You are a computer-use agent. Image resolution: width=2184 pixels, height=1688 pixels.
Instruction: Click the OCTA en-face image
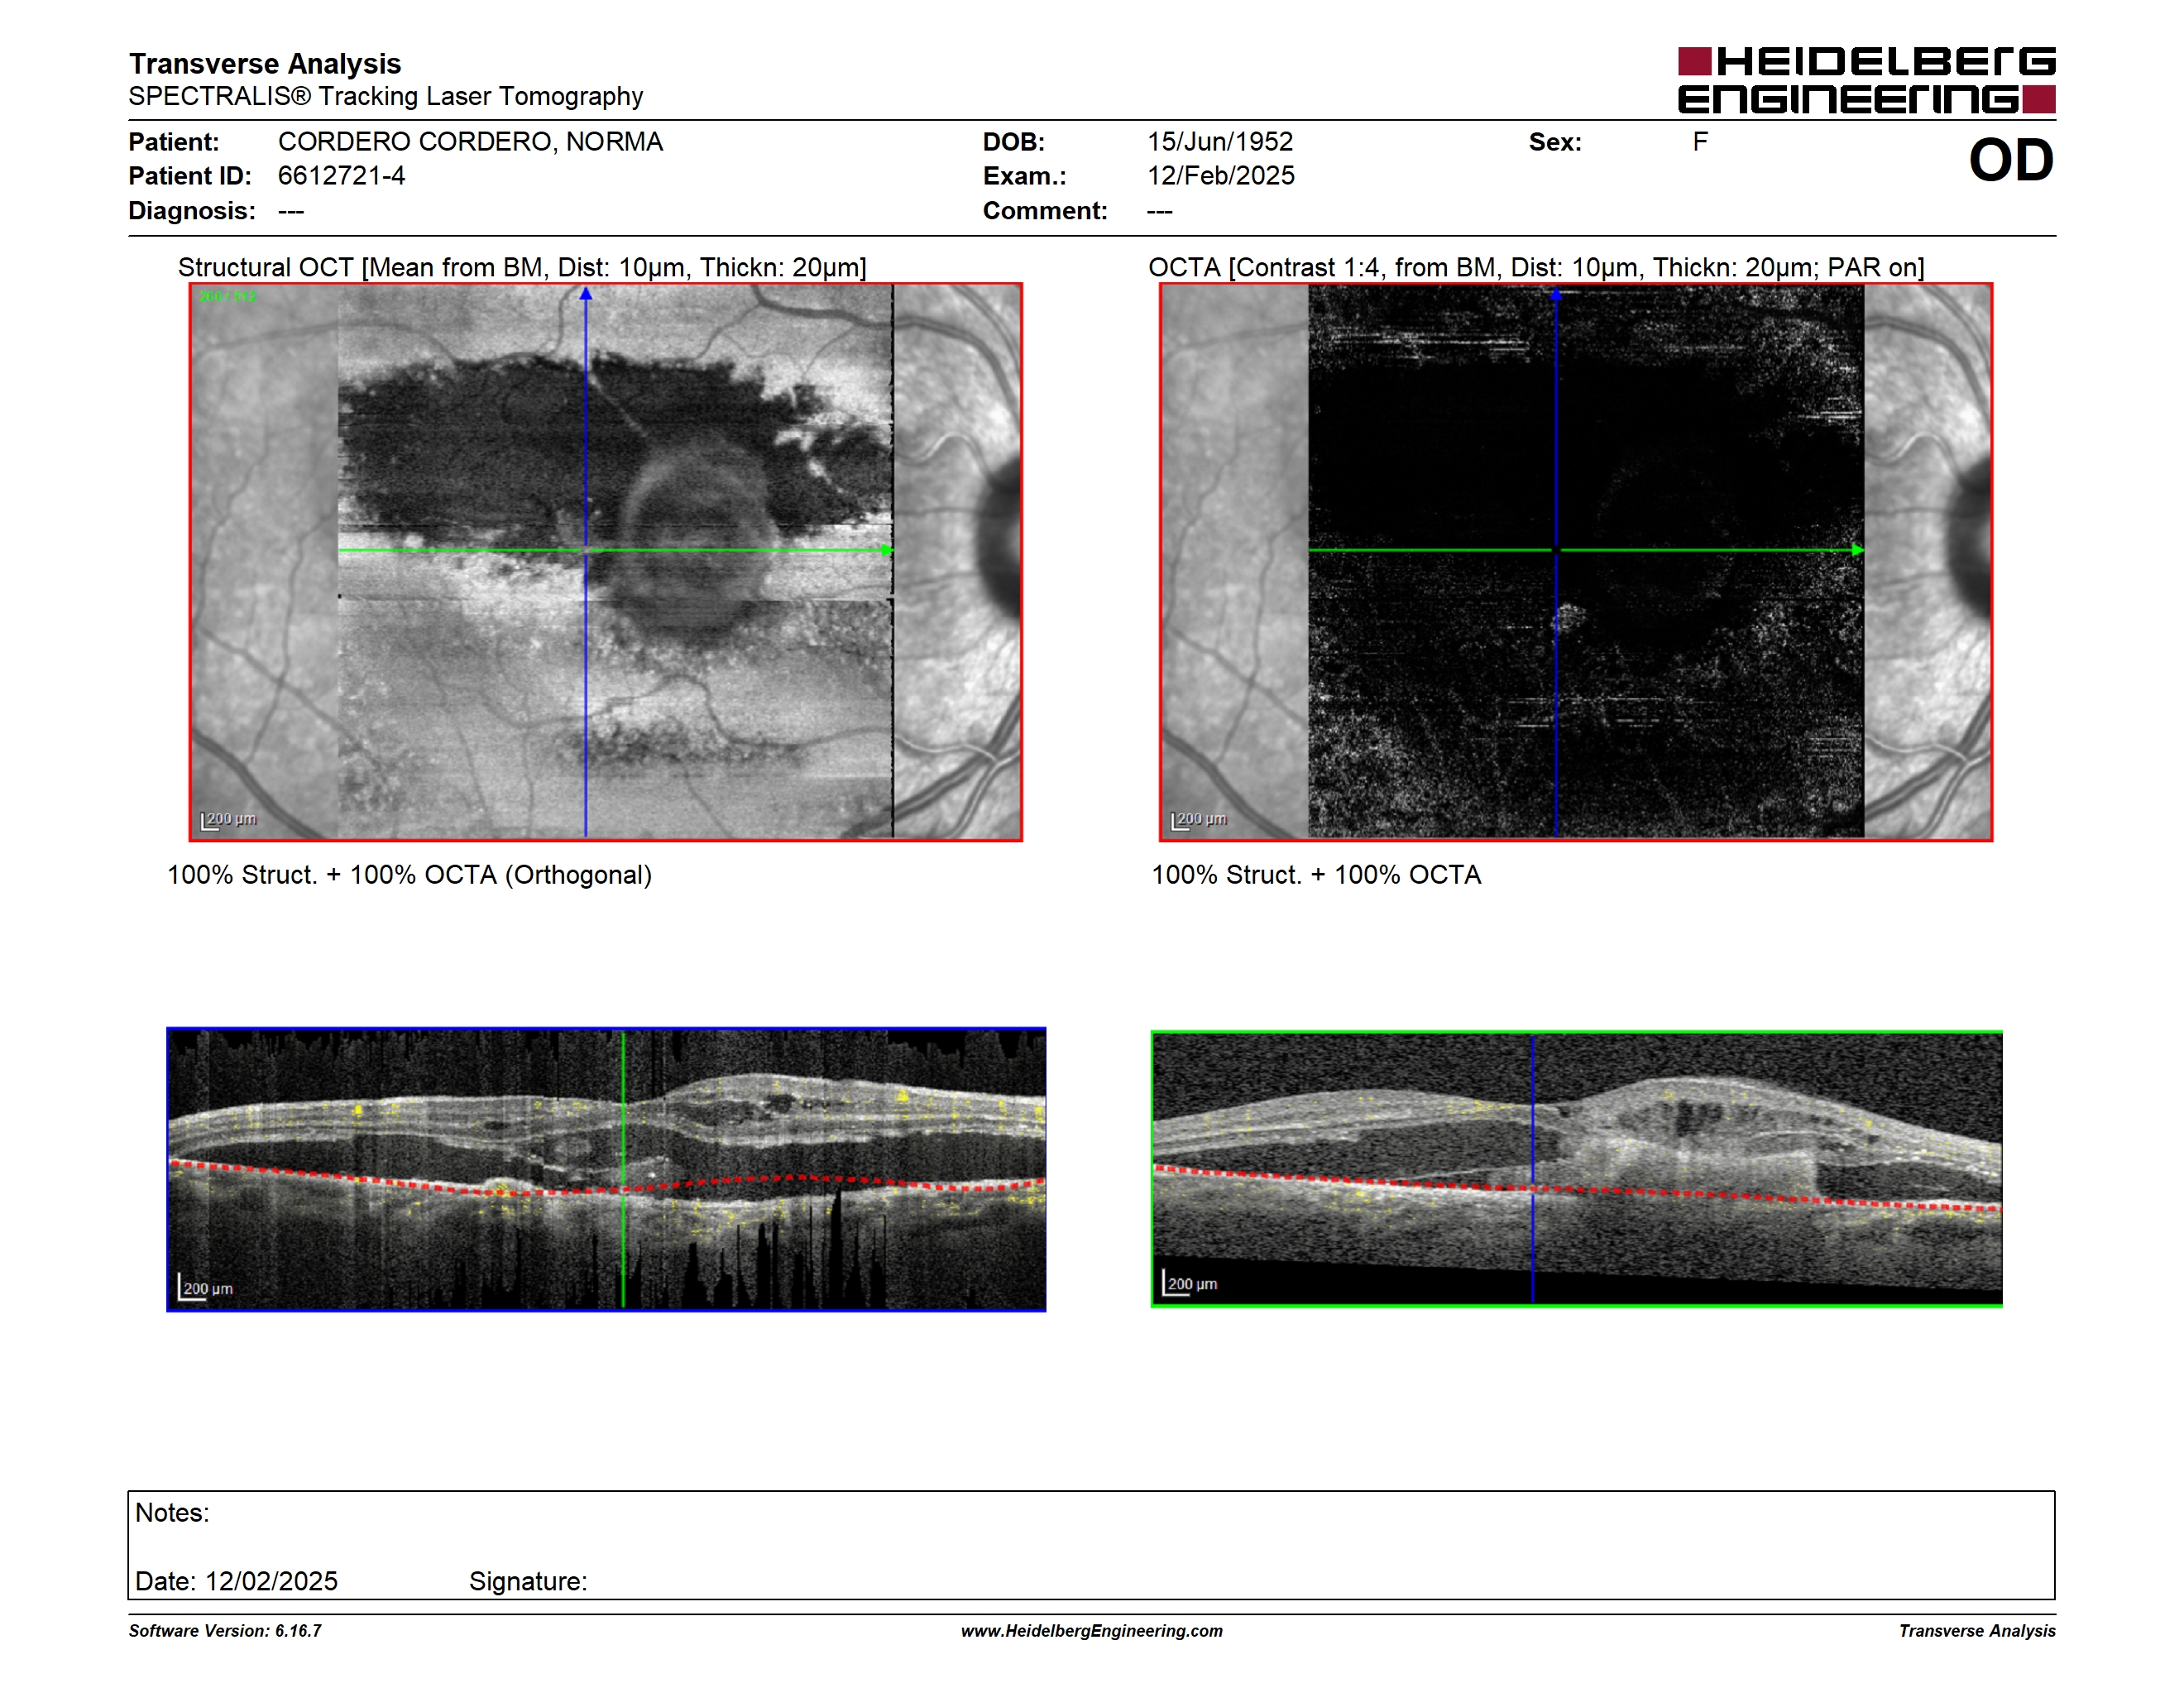tap(1576, 562)
